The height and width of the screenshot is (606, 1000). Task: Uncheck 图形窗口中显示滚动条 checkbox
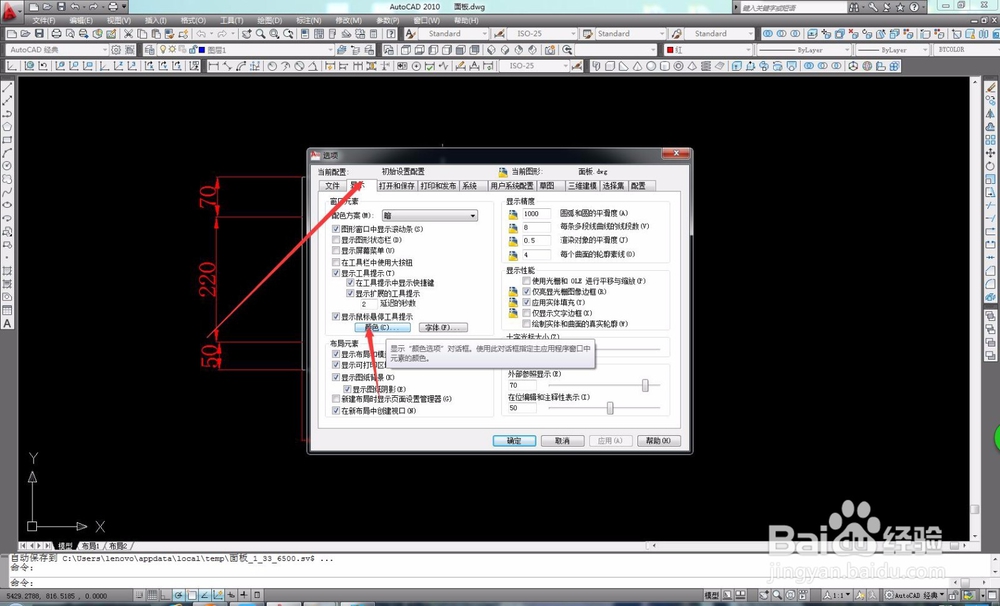335,228
